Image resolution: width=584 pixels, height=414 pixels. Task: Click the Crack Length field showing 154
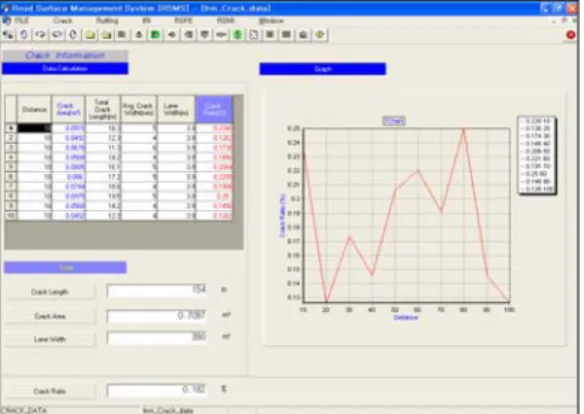[x=156, y=290]
